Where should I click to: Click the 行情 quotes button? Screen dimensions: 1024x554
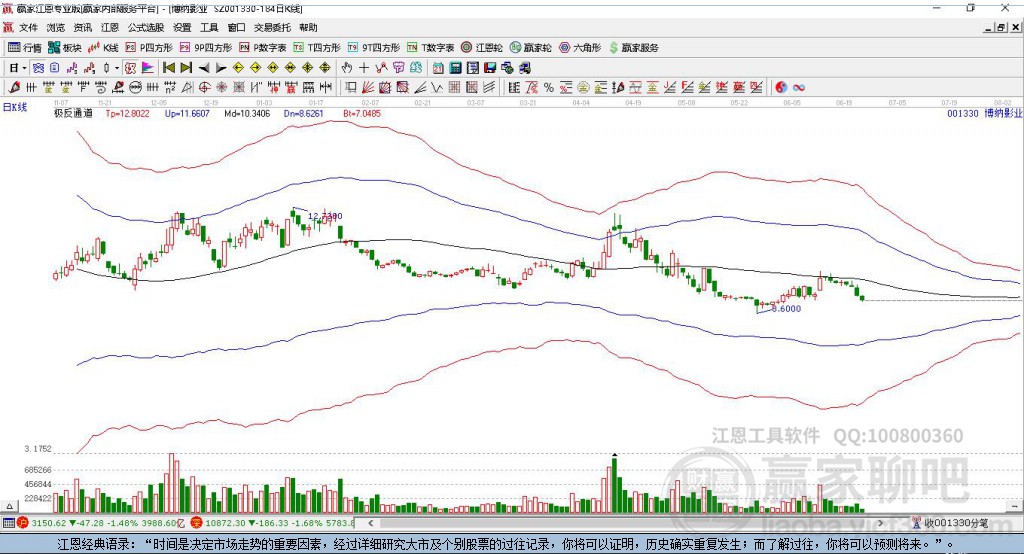coord(26,47)
